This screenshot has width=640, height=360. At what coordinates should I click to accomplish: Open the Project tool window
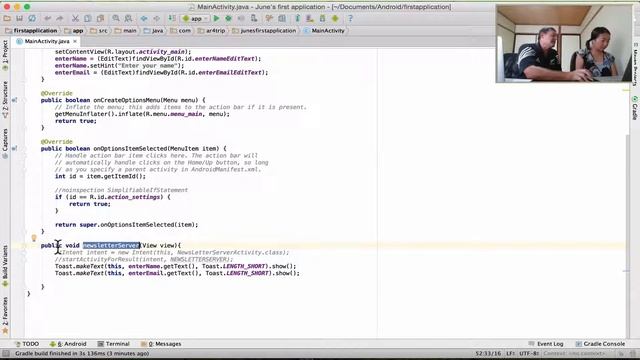pos(5,56)
